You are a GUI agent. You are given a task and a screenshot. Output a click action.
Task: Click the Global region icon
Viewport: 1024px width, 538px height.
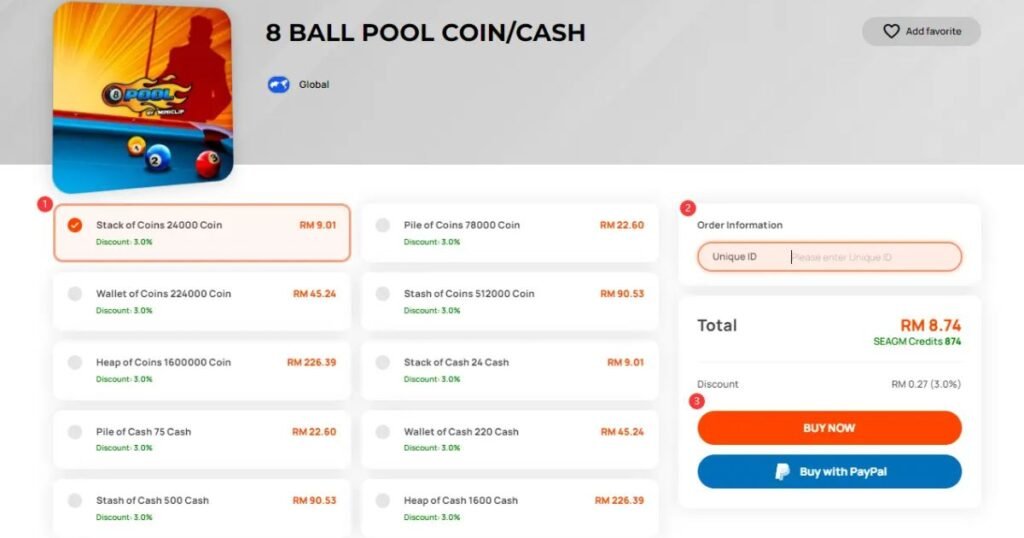278,85
